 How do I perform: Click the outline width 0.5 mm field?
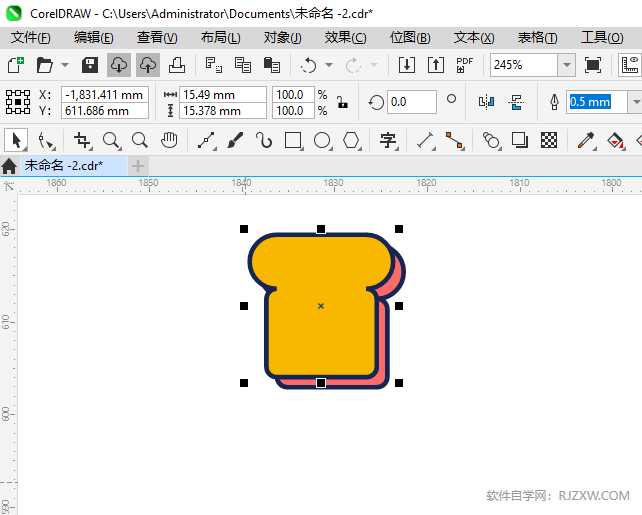click(x=597, y=102)
